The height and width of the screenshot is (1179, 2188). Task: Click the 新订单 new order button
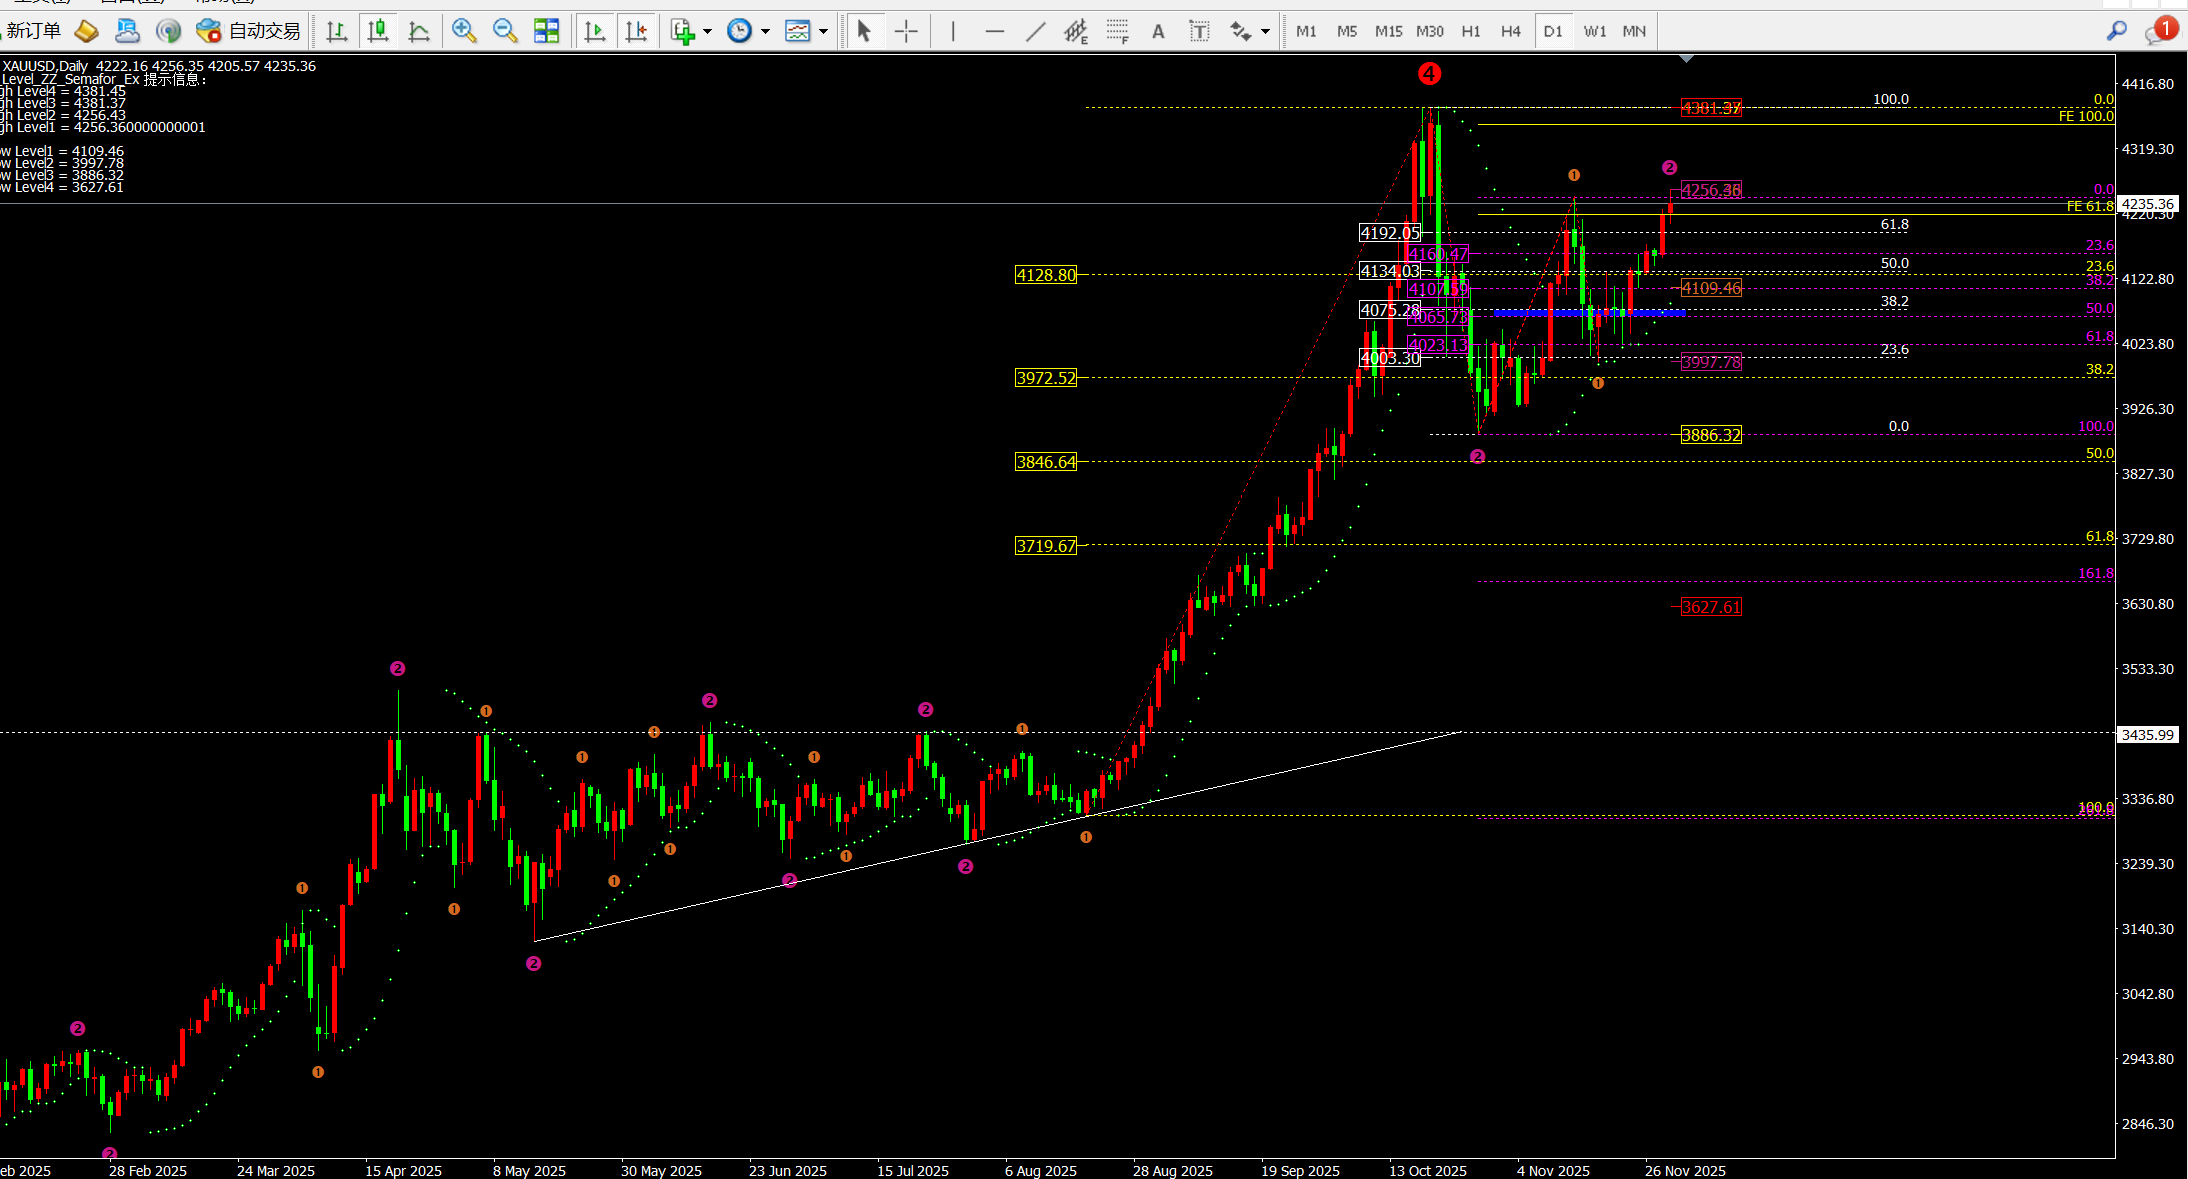pyautogui.click(x=33, y=31)
